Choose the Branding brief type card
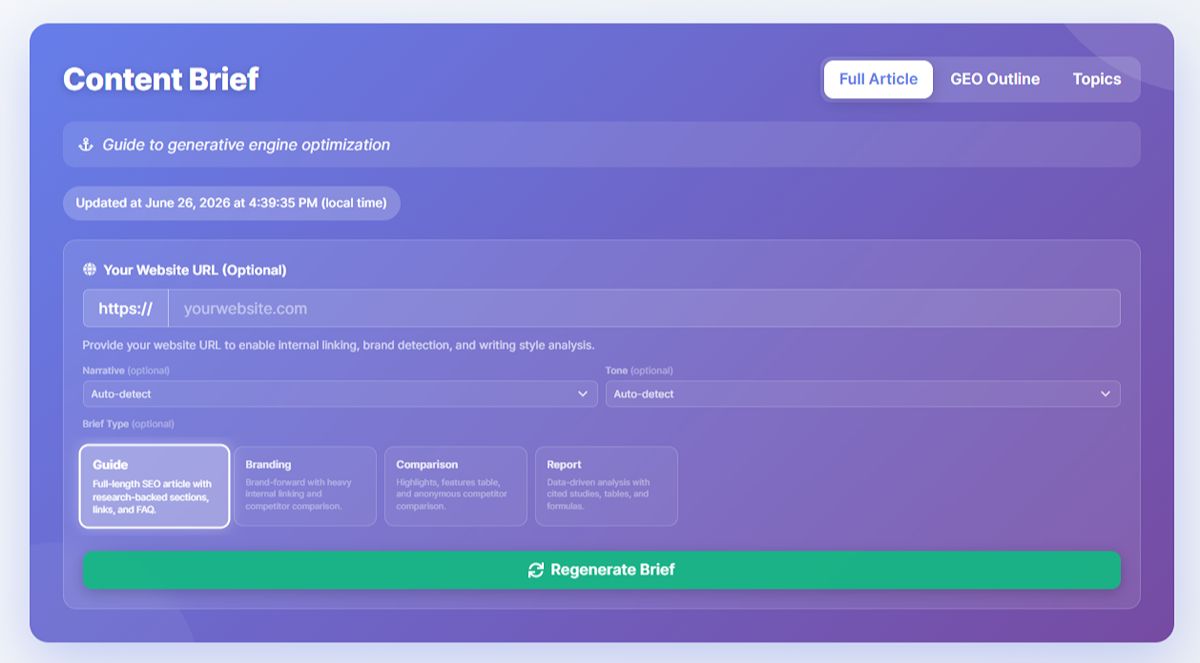Viewport: 1200px width, 663px height. pos(305,486)
